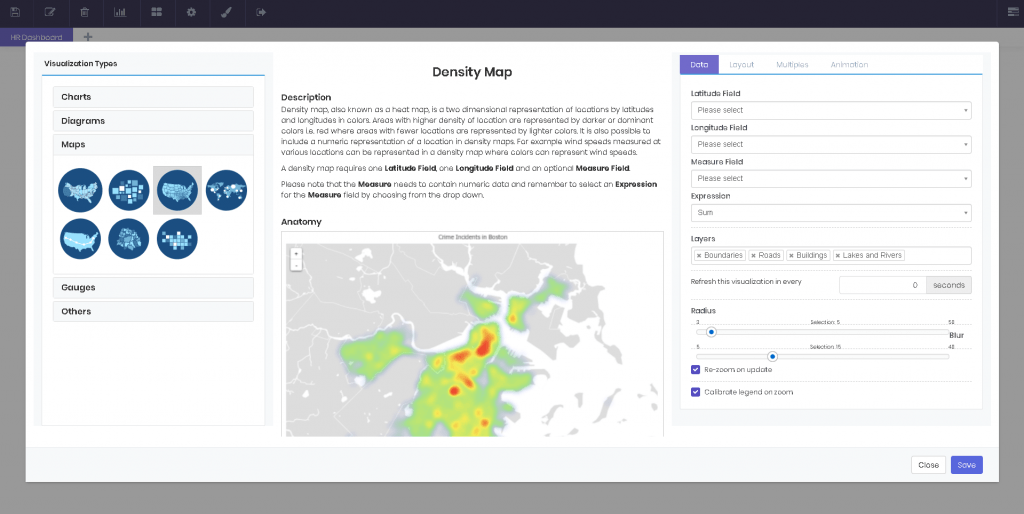Viewport: 1024px width, 514px height.
Task: Open the Latitude Field dropdown
Action: click(831, 110)
